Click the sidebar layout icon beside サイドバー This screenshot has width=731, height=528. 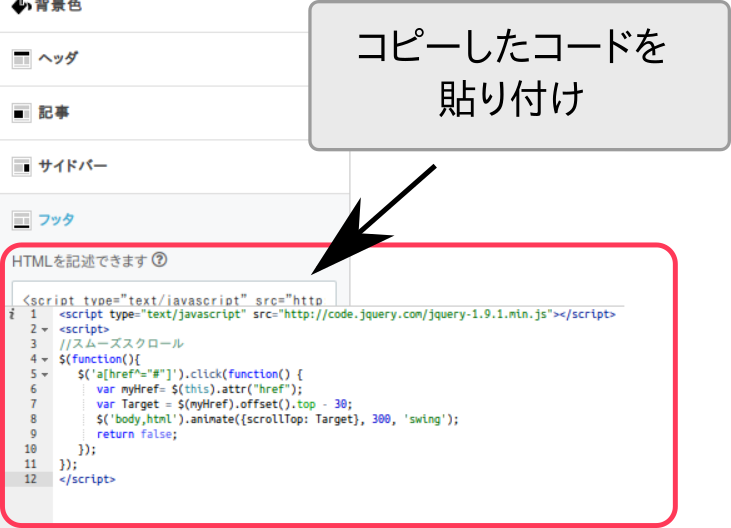click(x=21, y=166)
